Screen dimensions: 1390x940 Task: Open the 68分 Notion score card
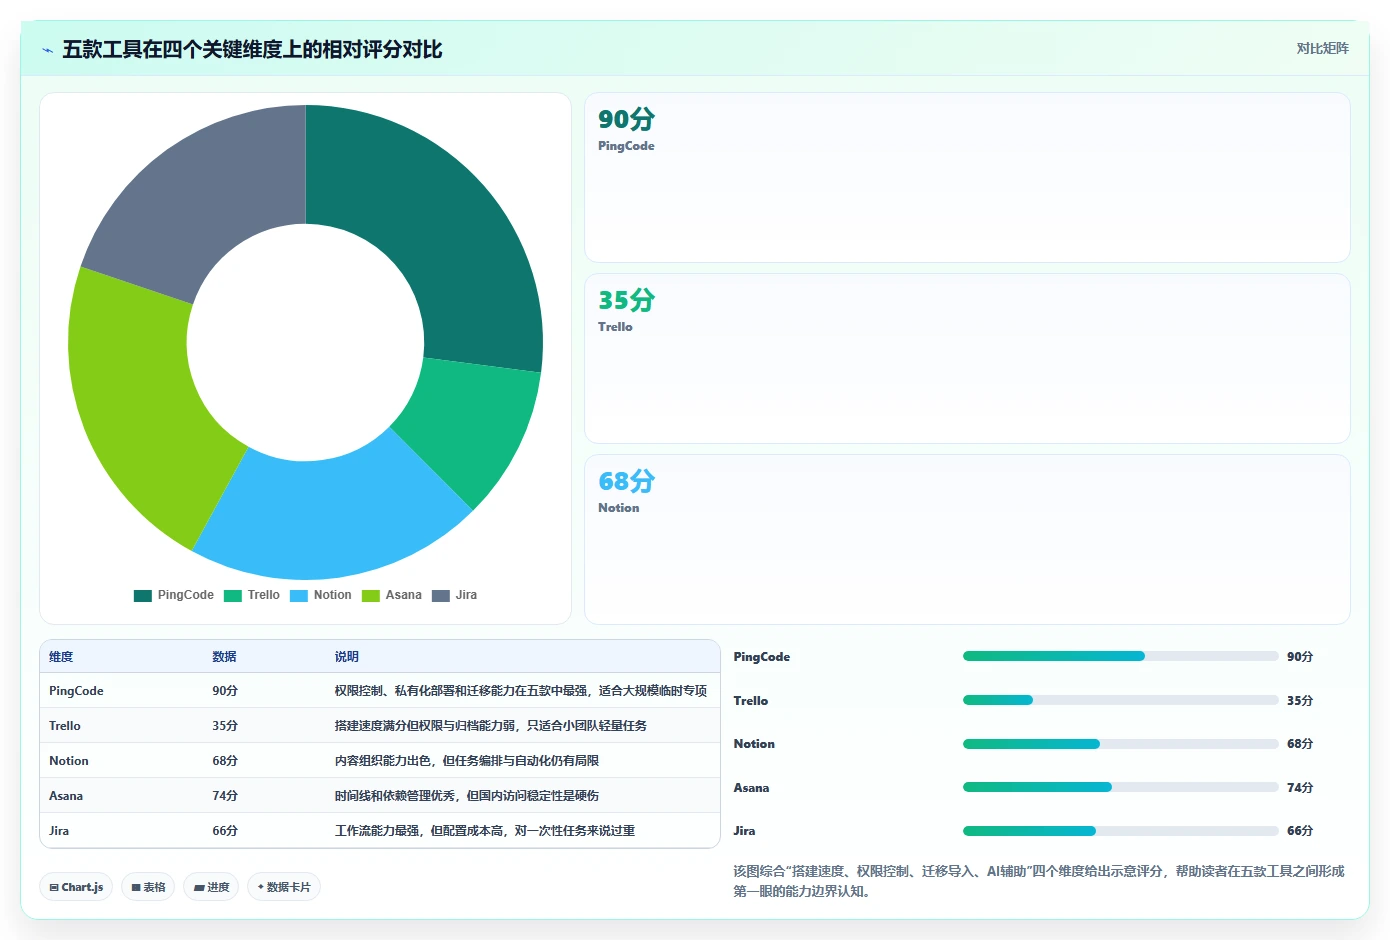pyautogui.click(x=967, y=540)
